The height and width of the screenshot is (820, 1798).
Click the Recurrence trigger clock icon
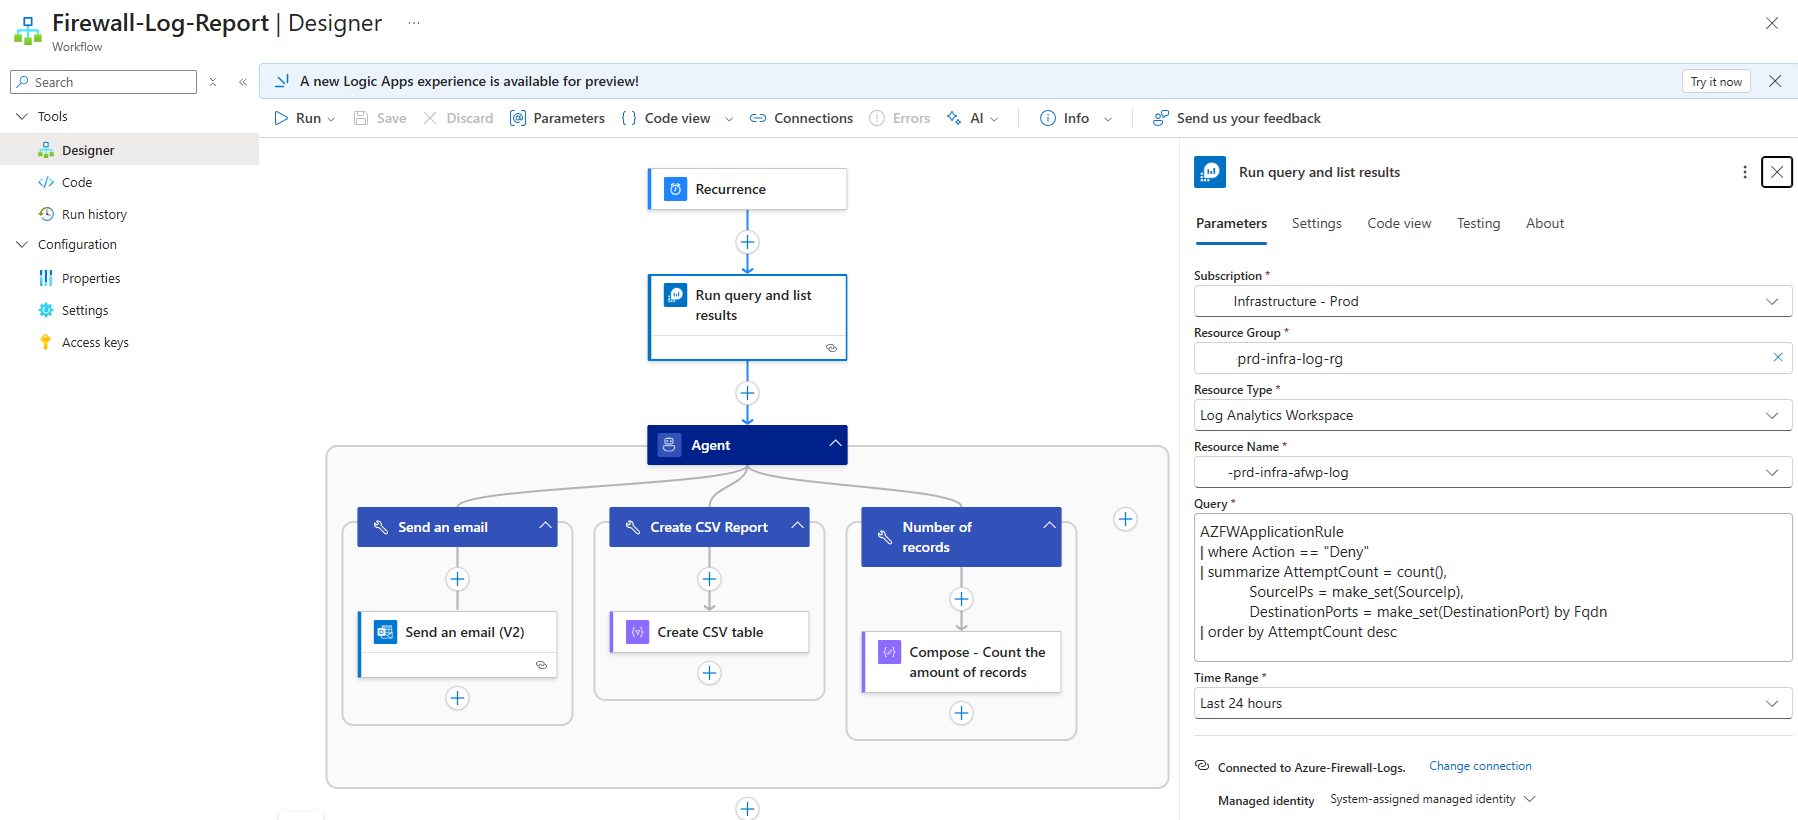tap(676, 189)
